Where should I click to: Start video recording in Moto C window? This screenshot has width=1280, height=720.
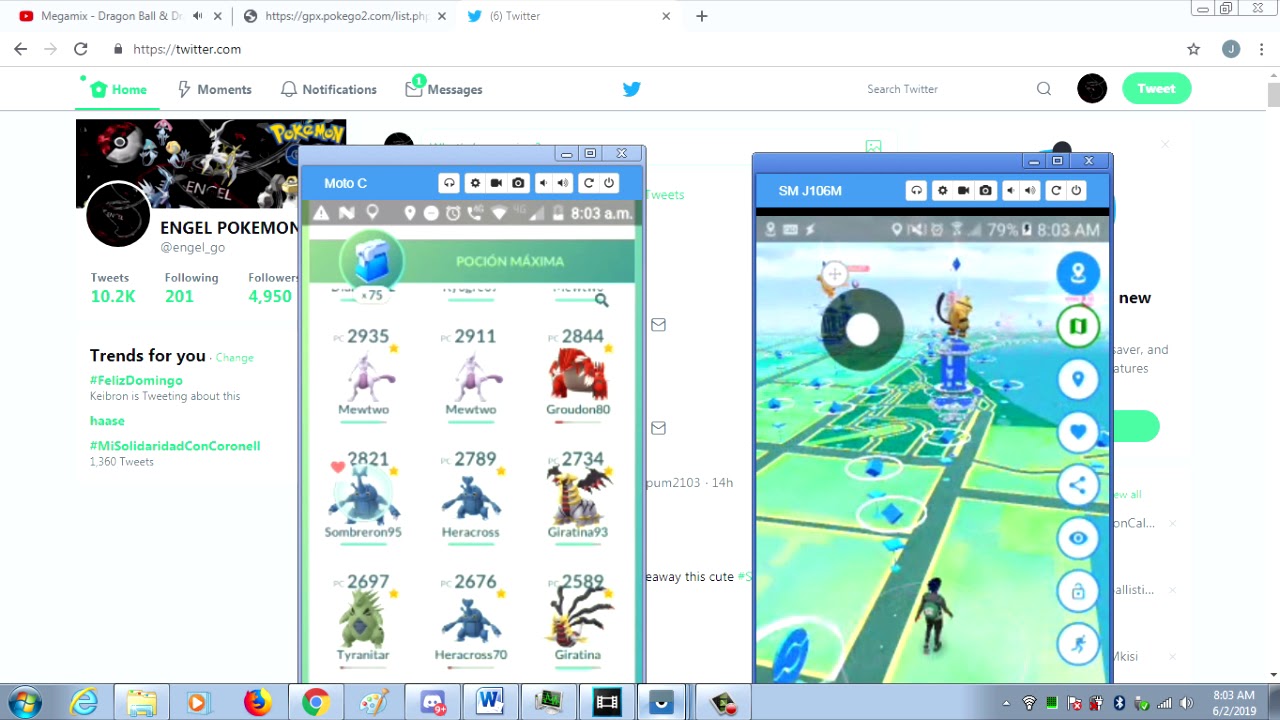[496, 183]
